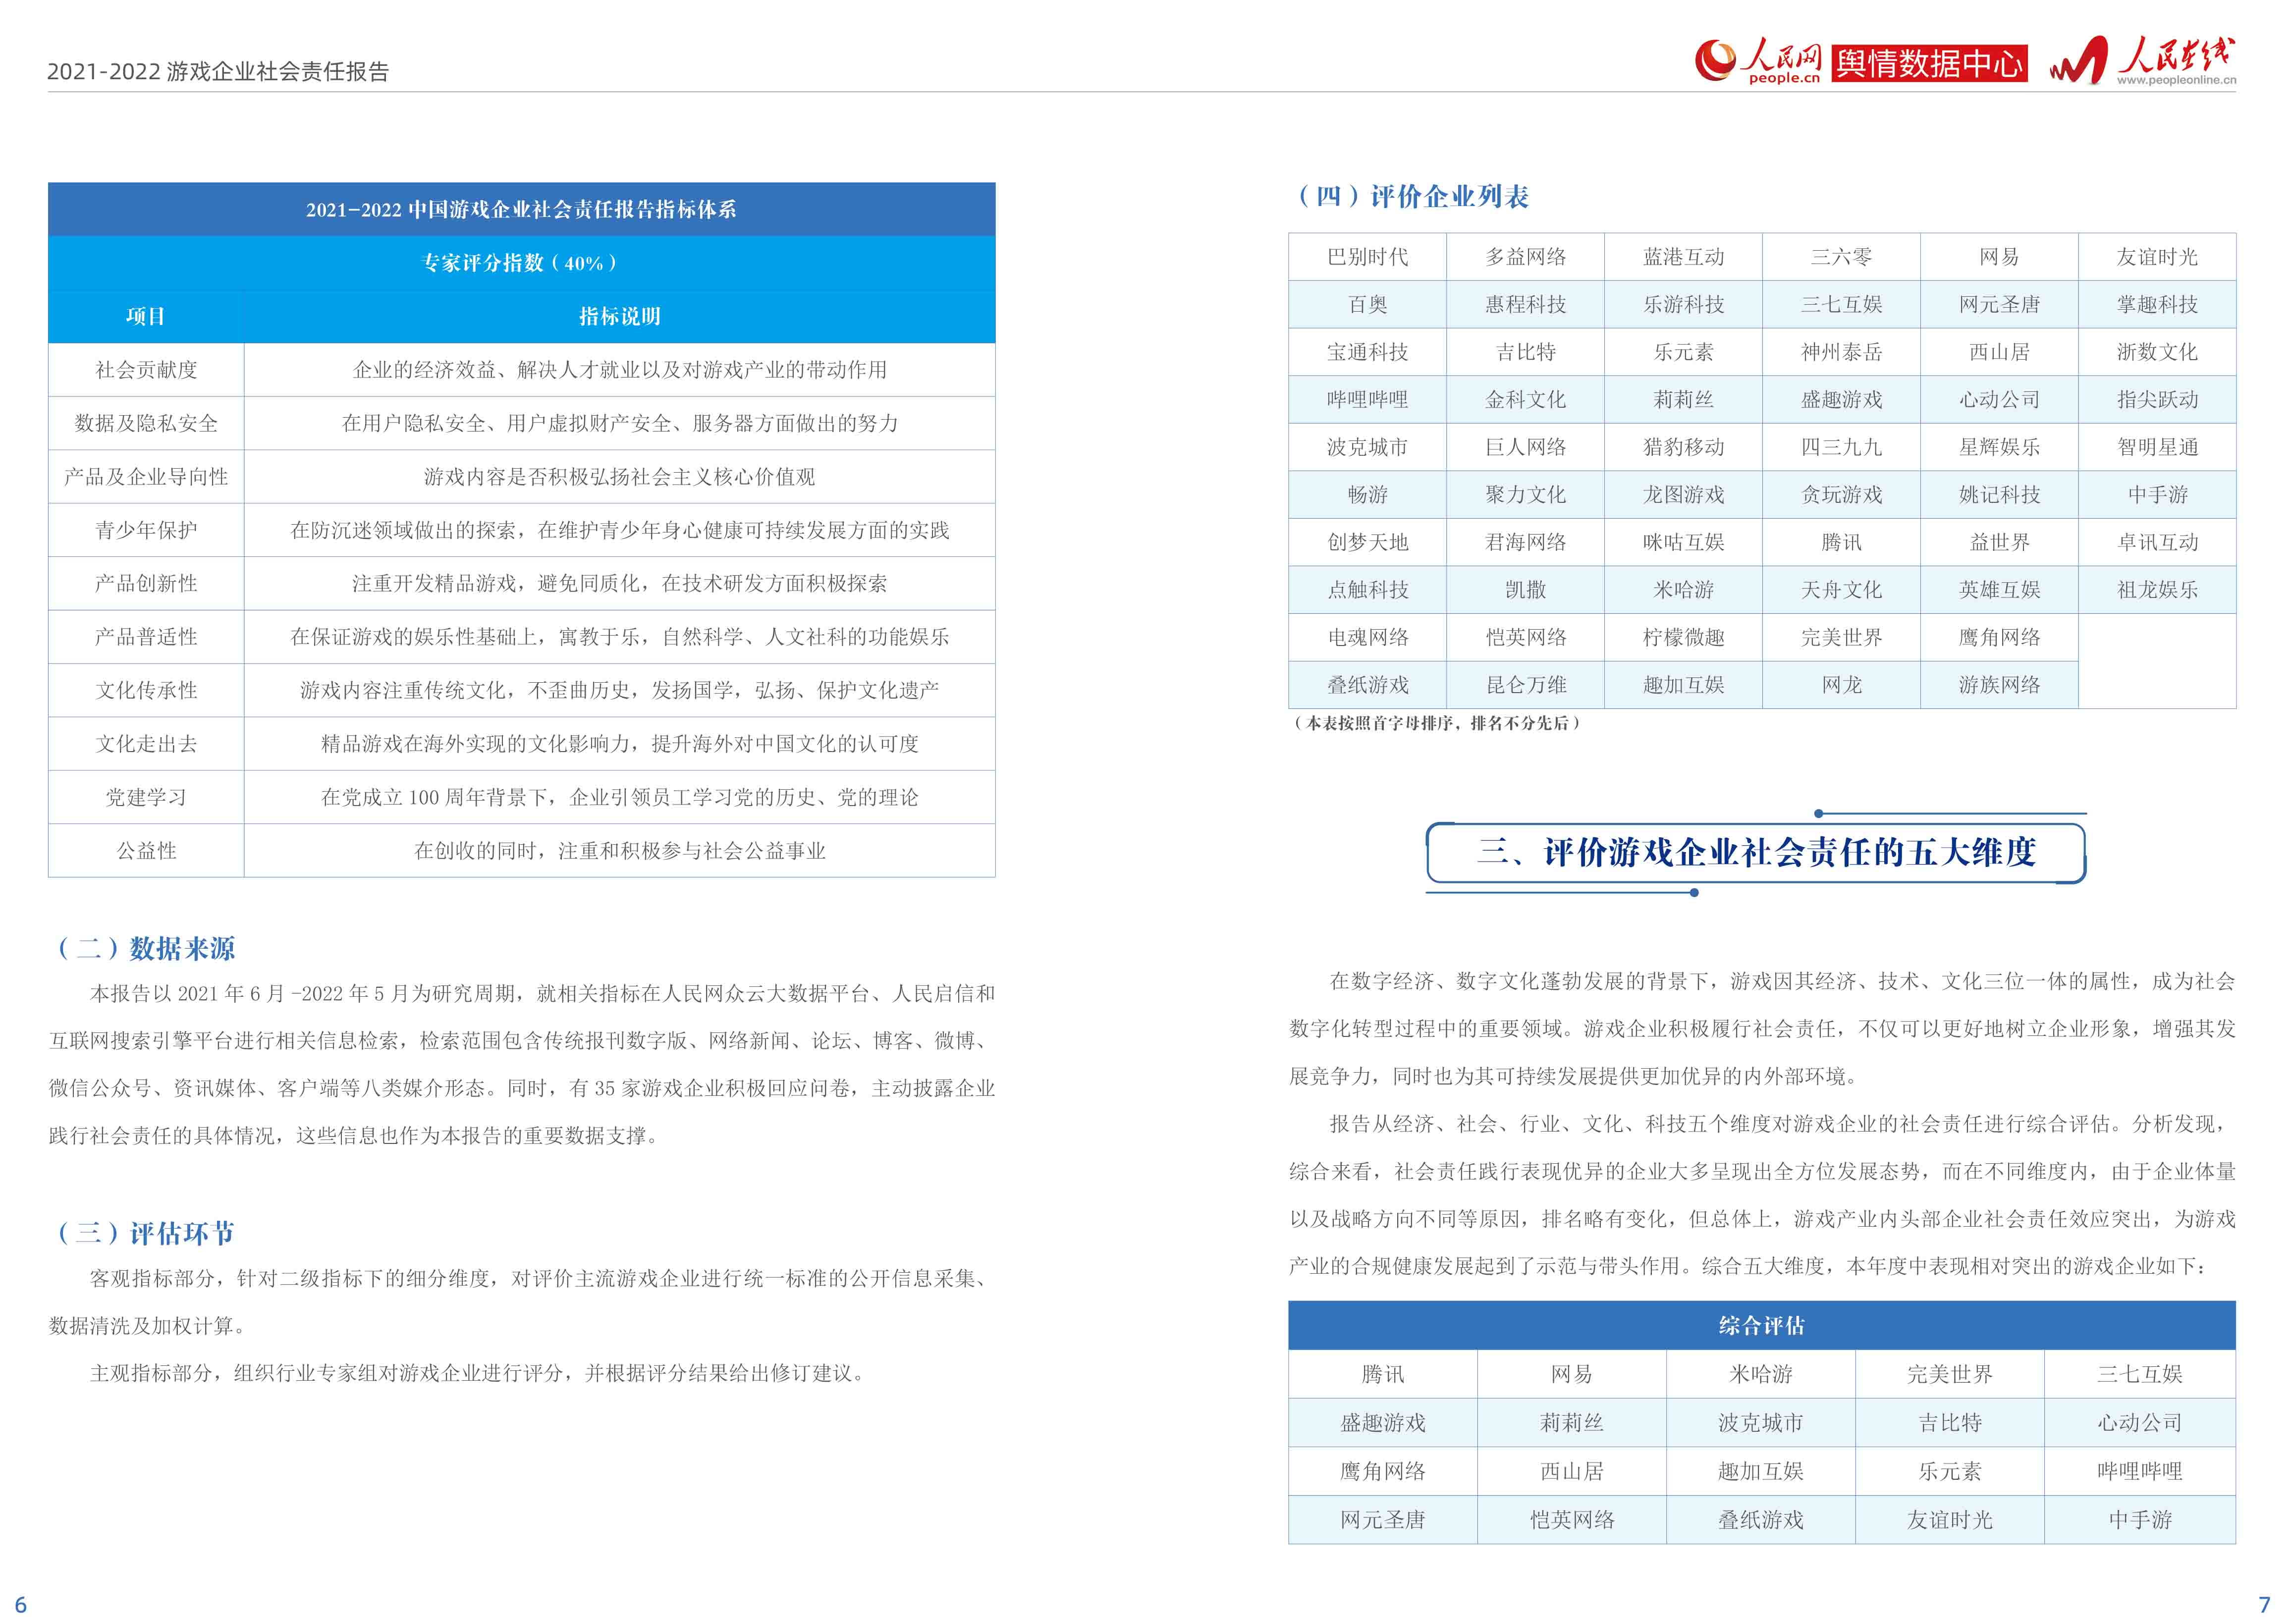Select the 产品及企业导向性 row label
2292x1624 pixels.
(146, 477)
